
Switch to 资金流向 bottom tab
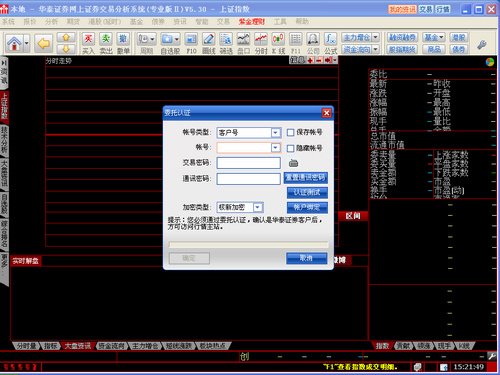click(x=112, y=346)
